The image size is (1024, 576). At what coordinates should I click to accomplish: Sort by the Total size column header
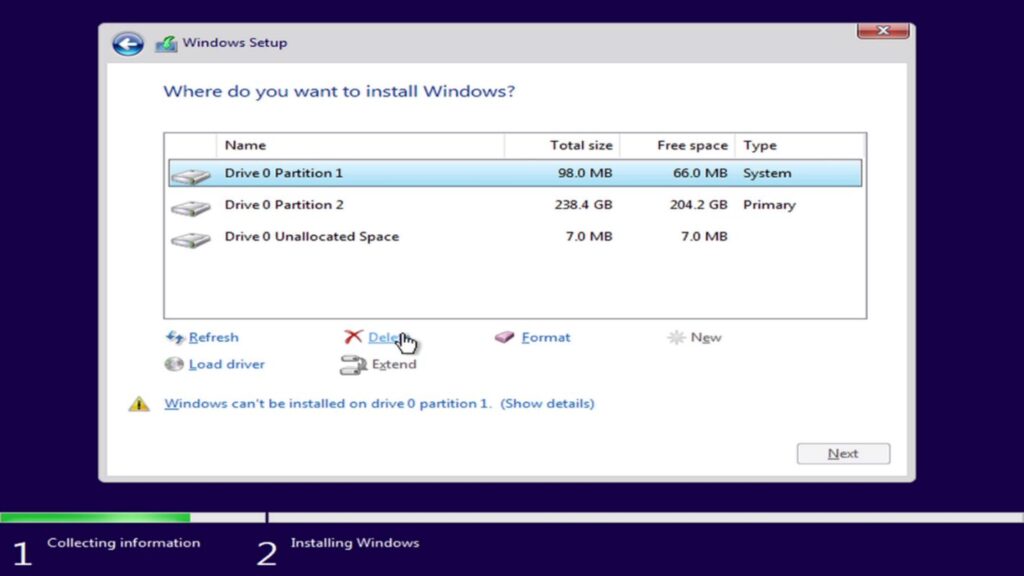[x=562, y=145]
